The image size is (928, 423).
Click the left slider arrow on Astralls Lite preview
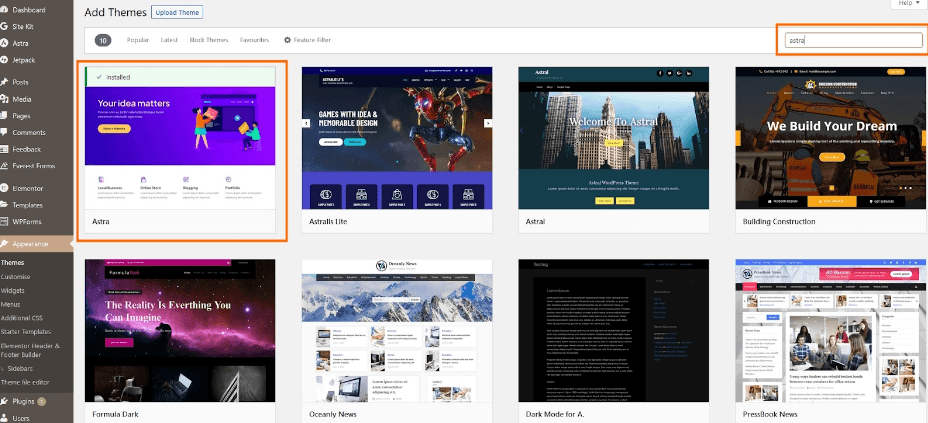tap(307, 123)
